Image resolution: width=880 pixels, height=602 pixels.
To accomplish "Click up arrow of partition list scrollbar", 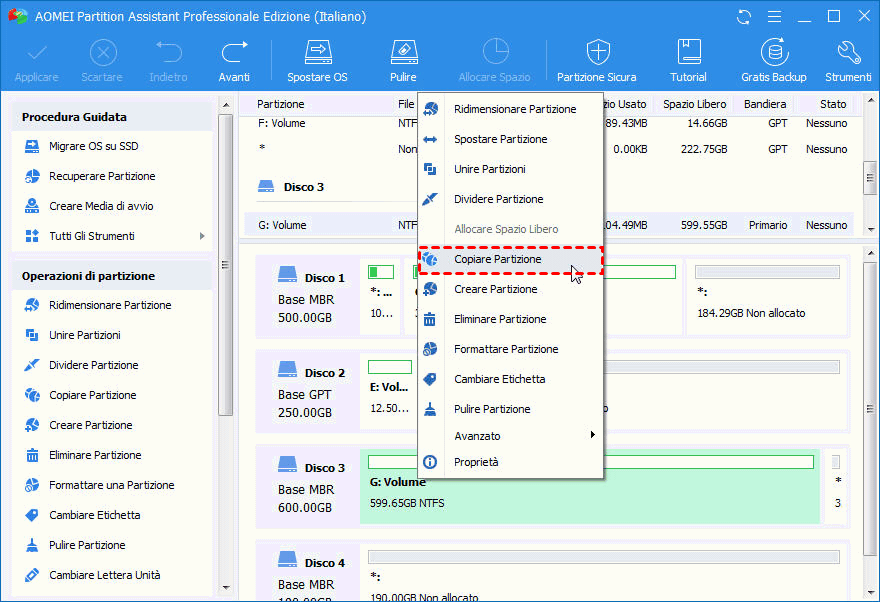I will click(870, 101).
